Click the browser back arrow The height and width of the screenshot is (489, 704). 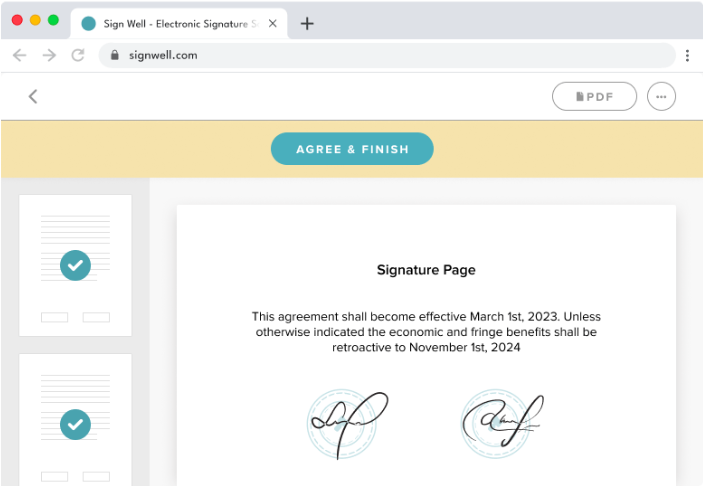[x=19, y=55]
